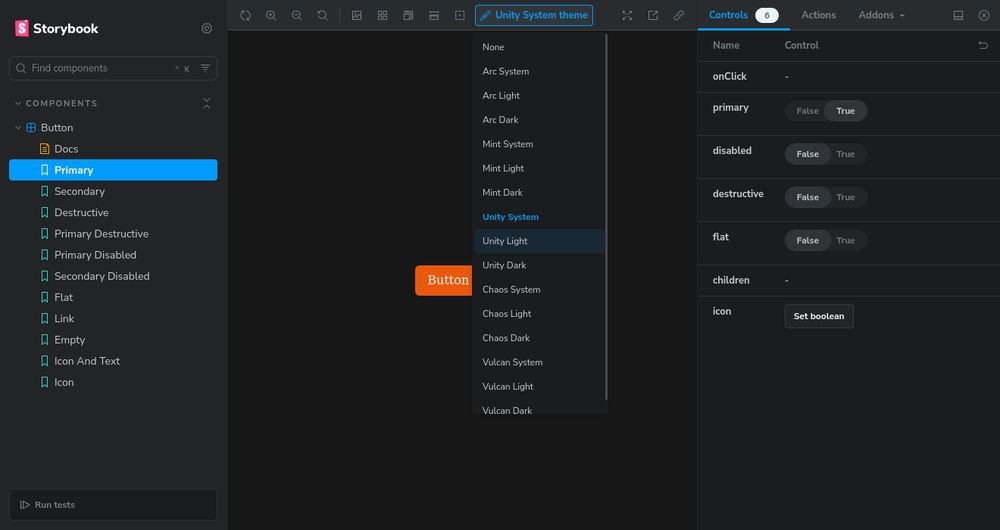This screenshot has width=1000, height=530.
Task: Focus the Find components search field
Action: pyautogui.click(x=113, y=68)
